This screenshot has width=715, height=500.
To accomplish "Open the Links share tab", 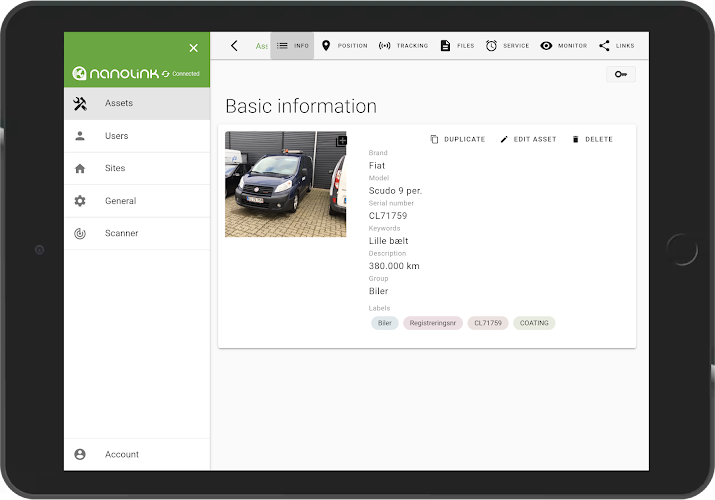I will pyautogui.click(x=617, y=46).
